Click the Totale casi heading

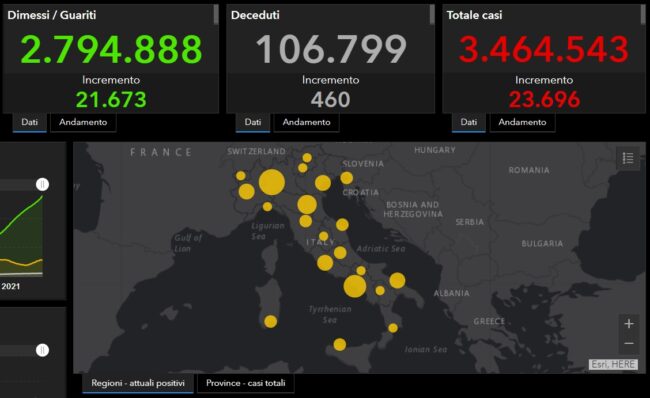point(474,15)
